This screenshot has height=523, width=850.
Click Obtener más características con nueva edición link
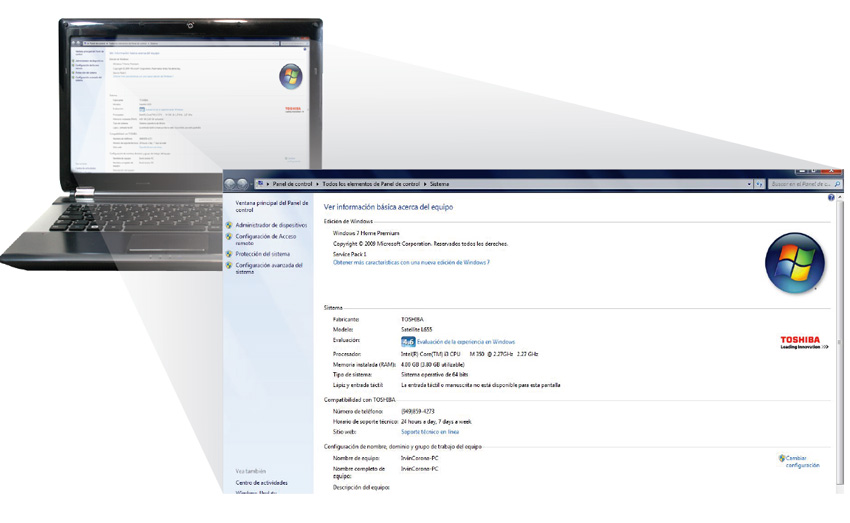coord(411,263)
